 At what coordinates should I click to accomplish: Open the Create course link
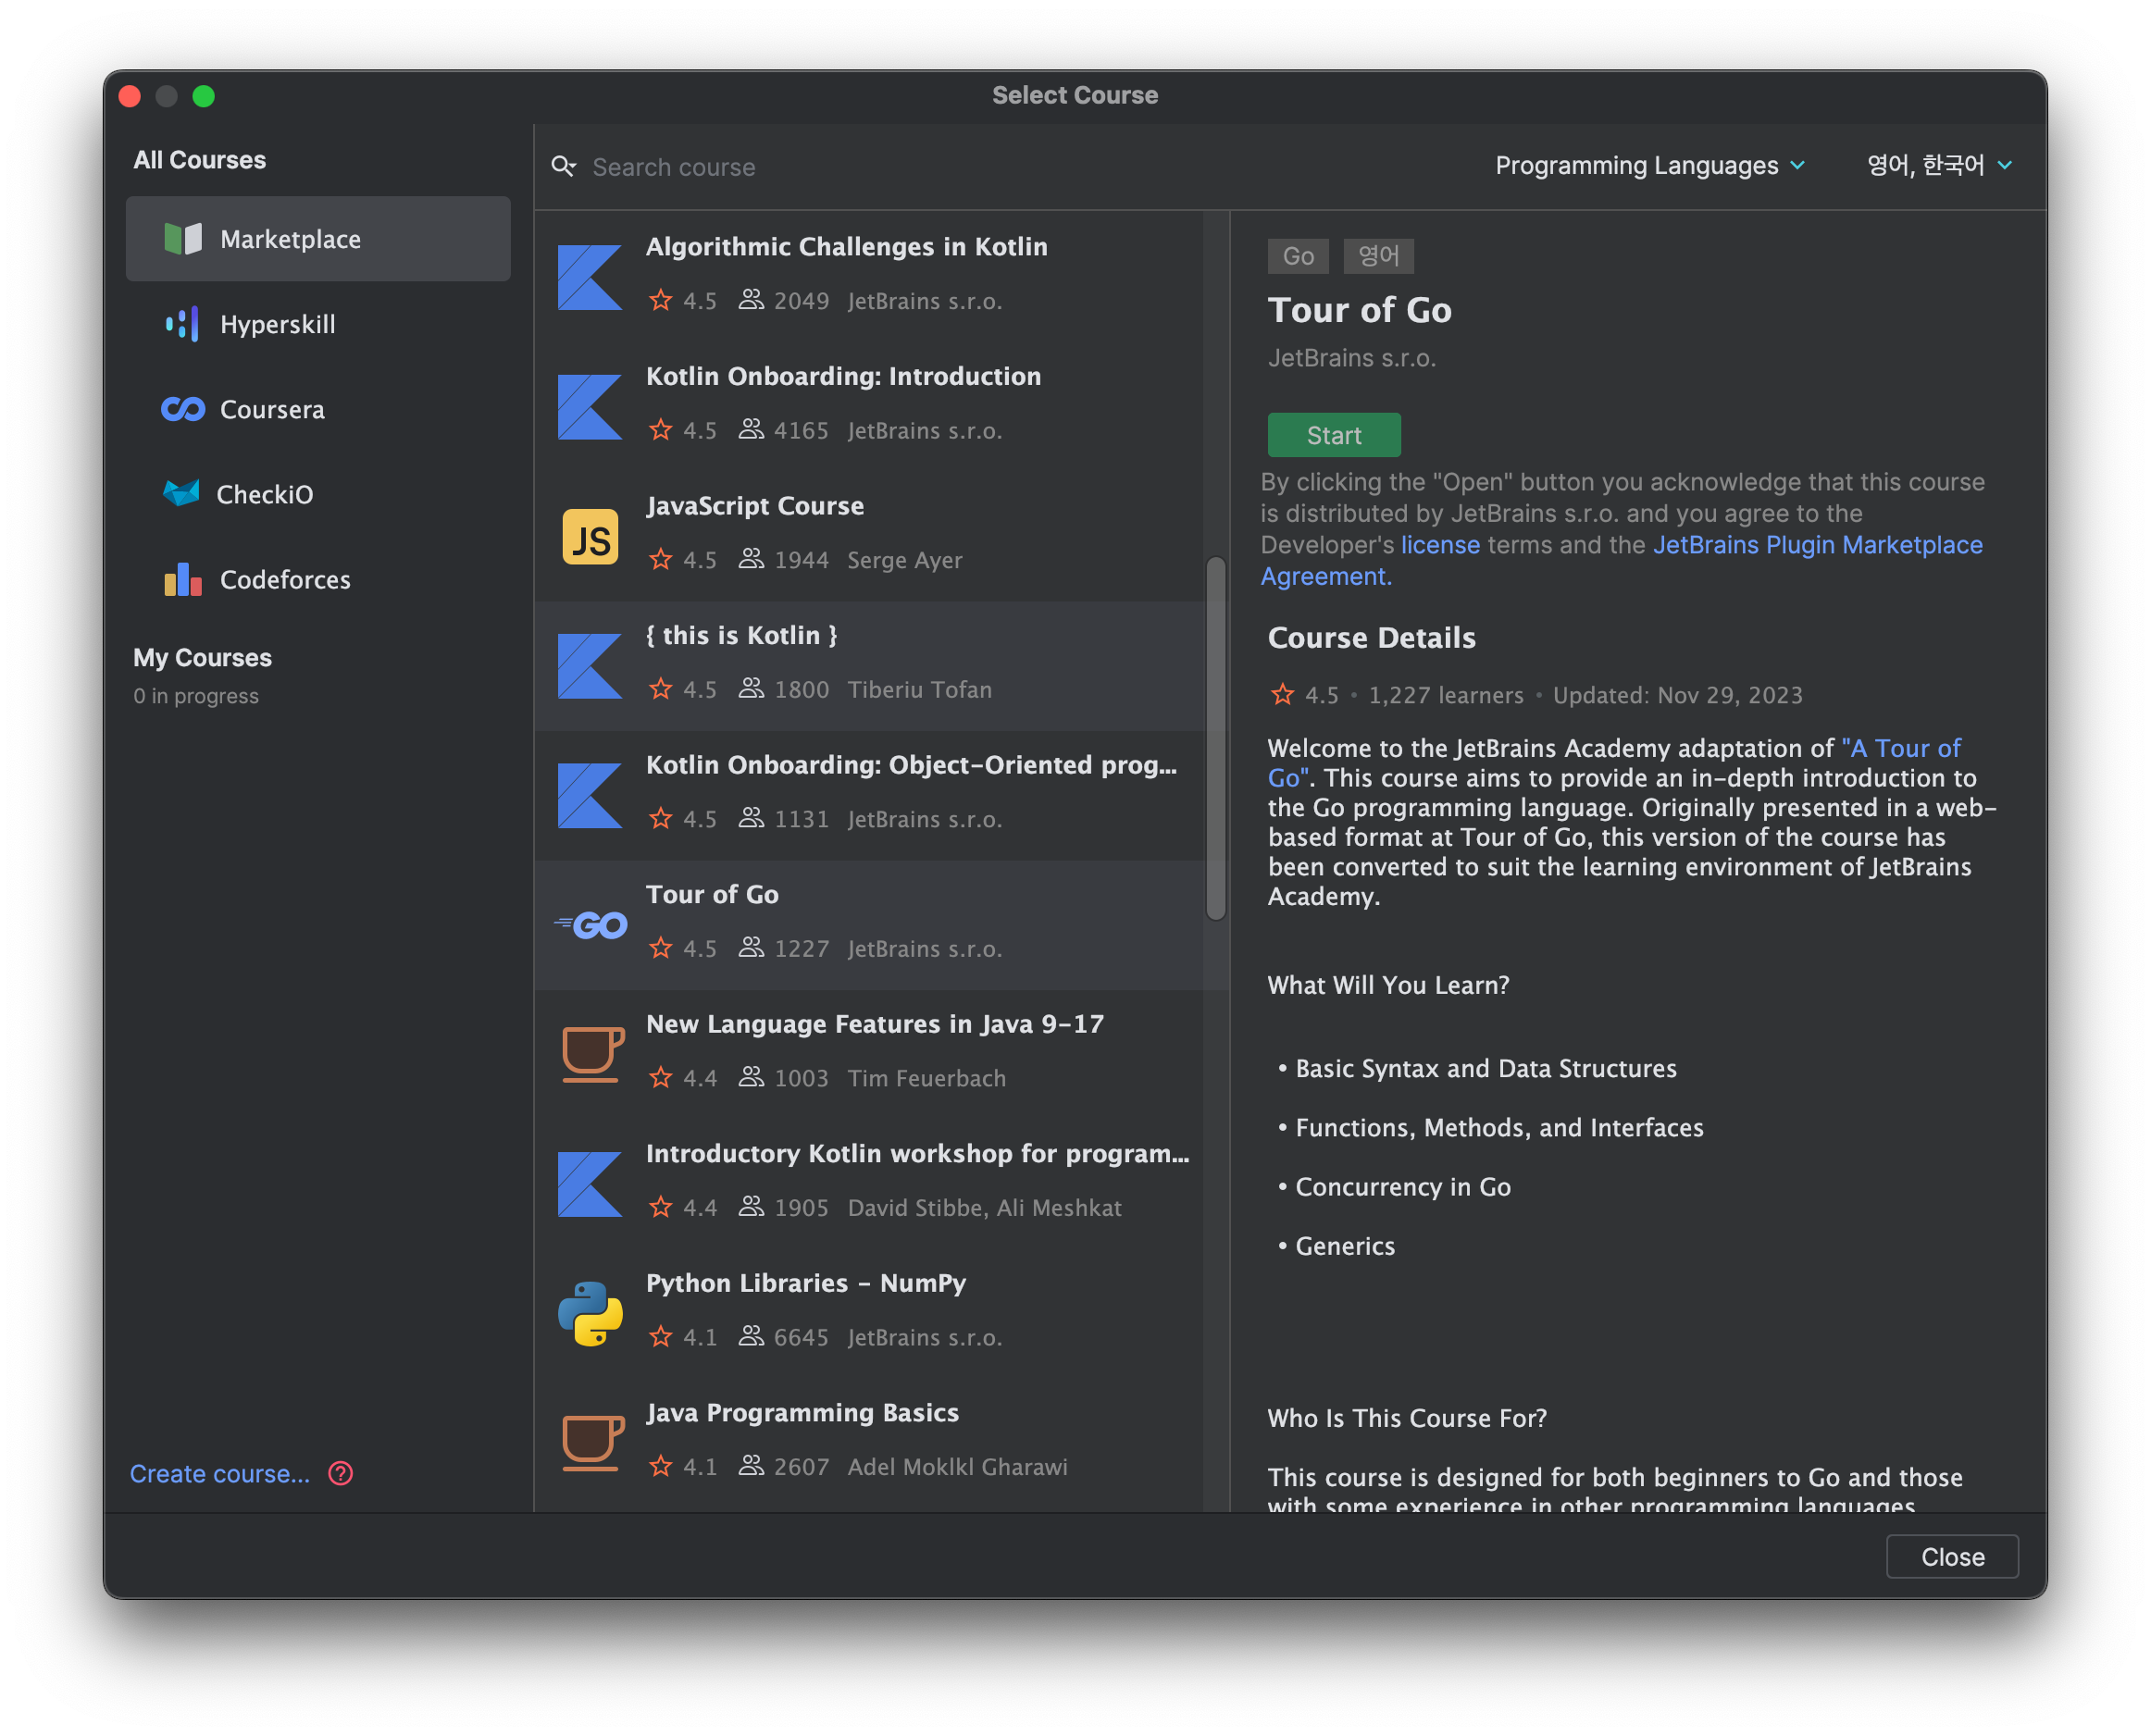[x=220, y=1473]
